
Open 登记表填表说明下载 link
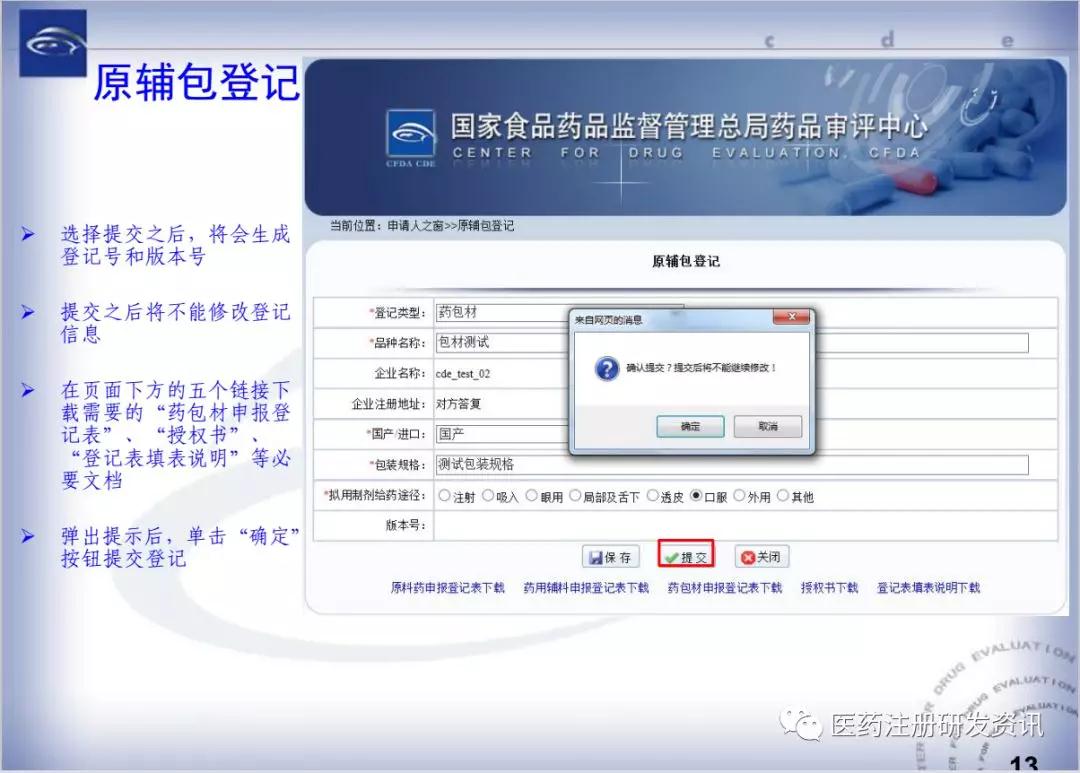[x=928, y=588]
